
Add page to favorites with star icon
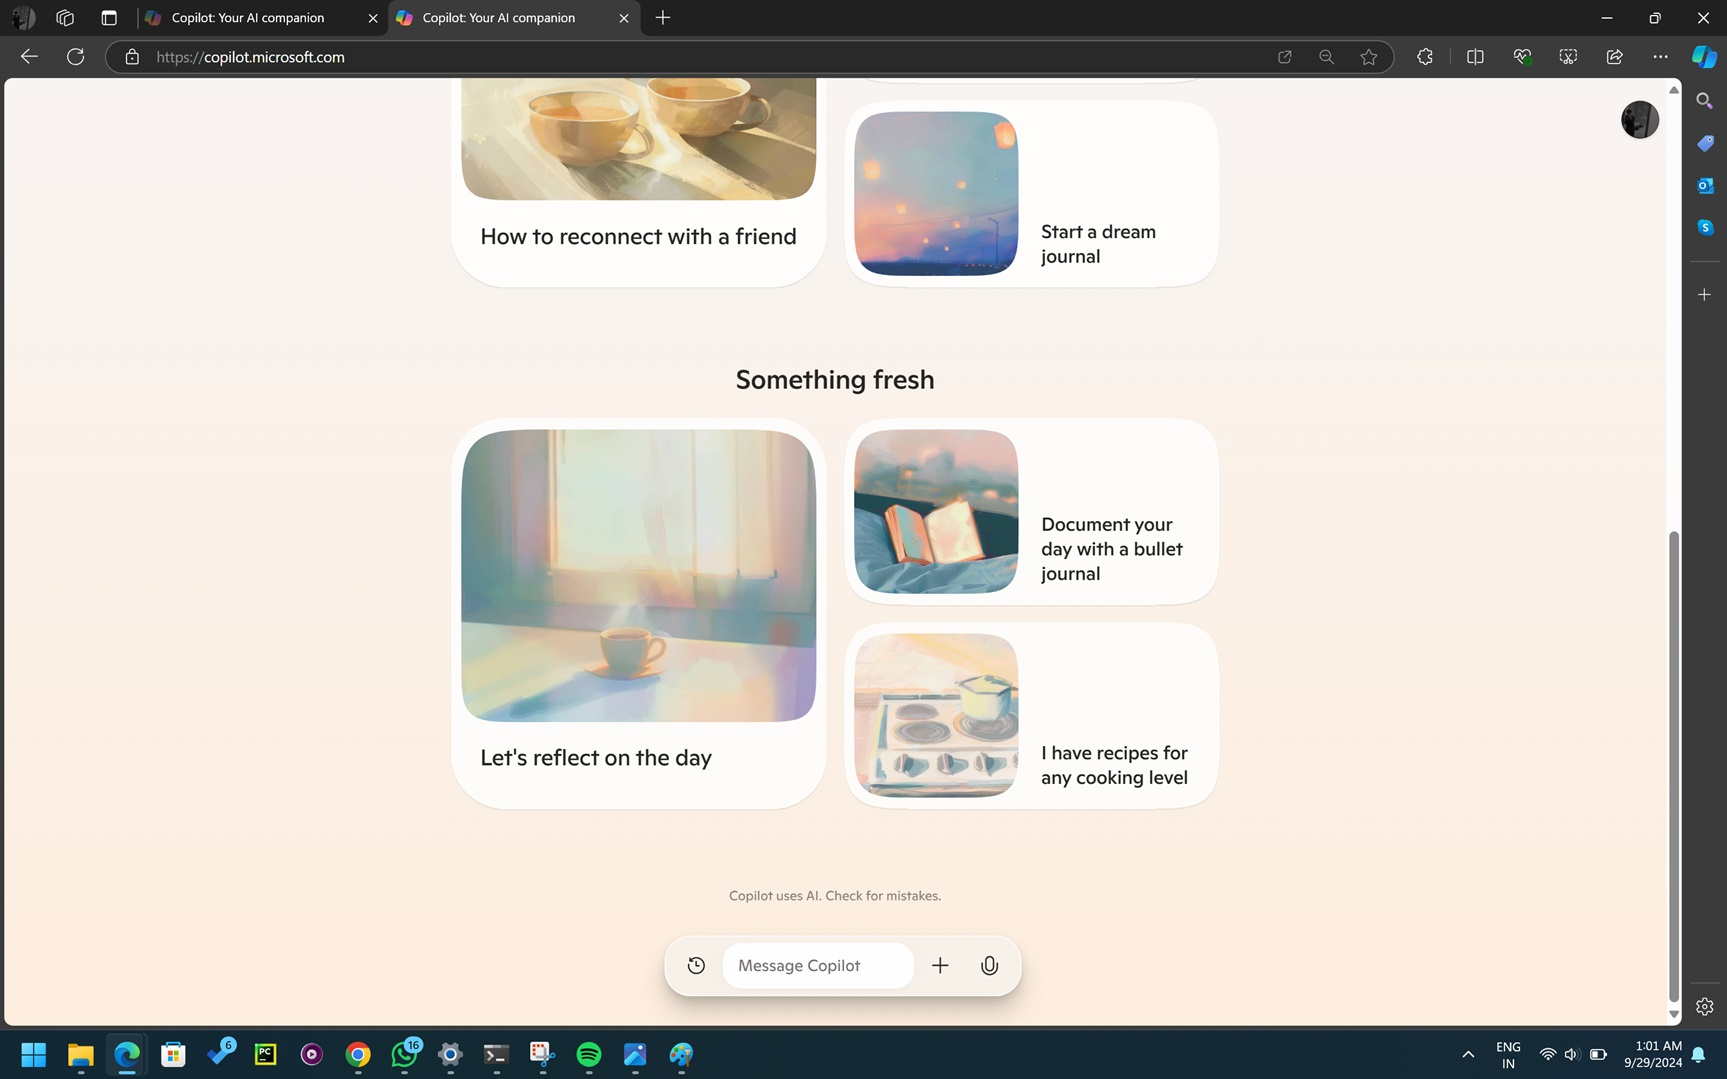[x=1369, y=57]
